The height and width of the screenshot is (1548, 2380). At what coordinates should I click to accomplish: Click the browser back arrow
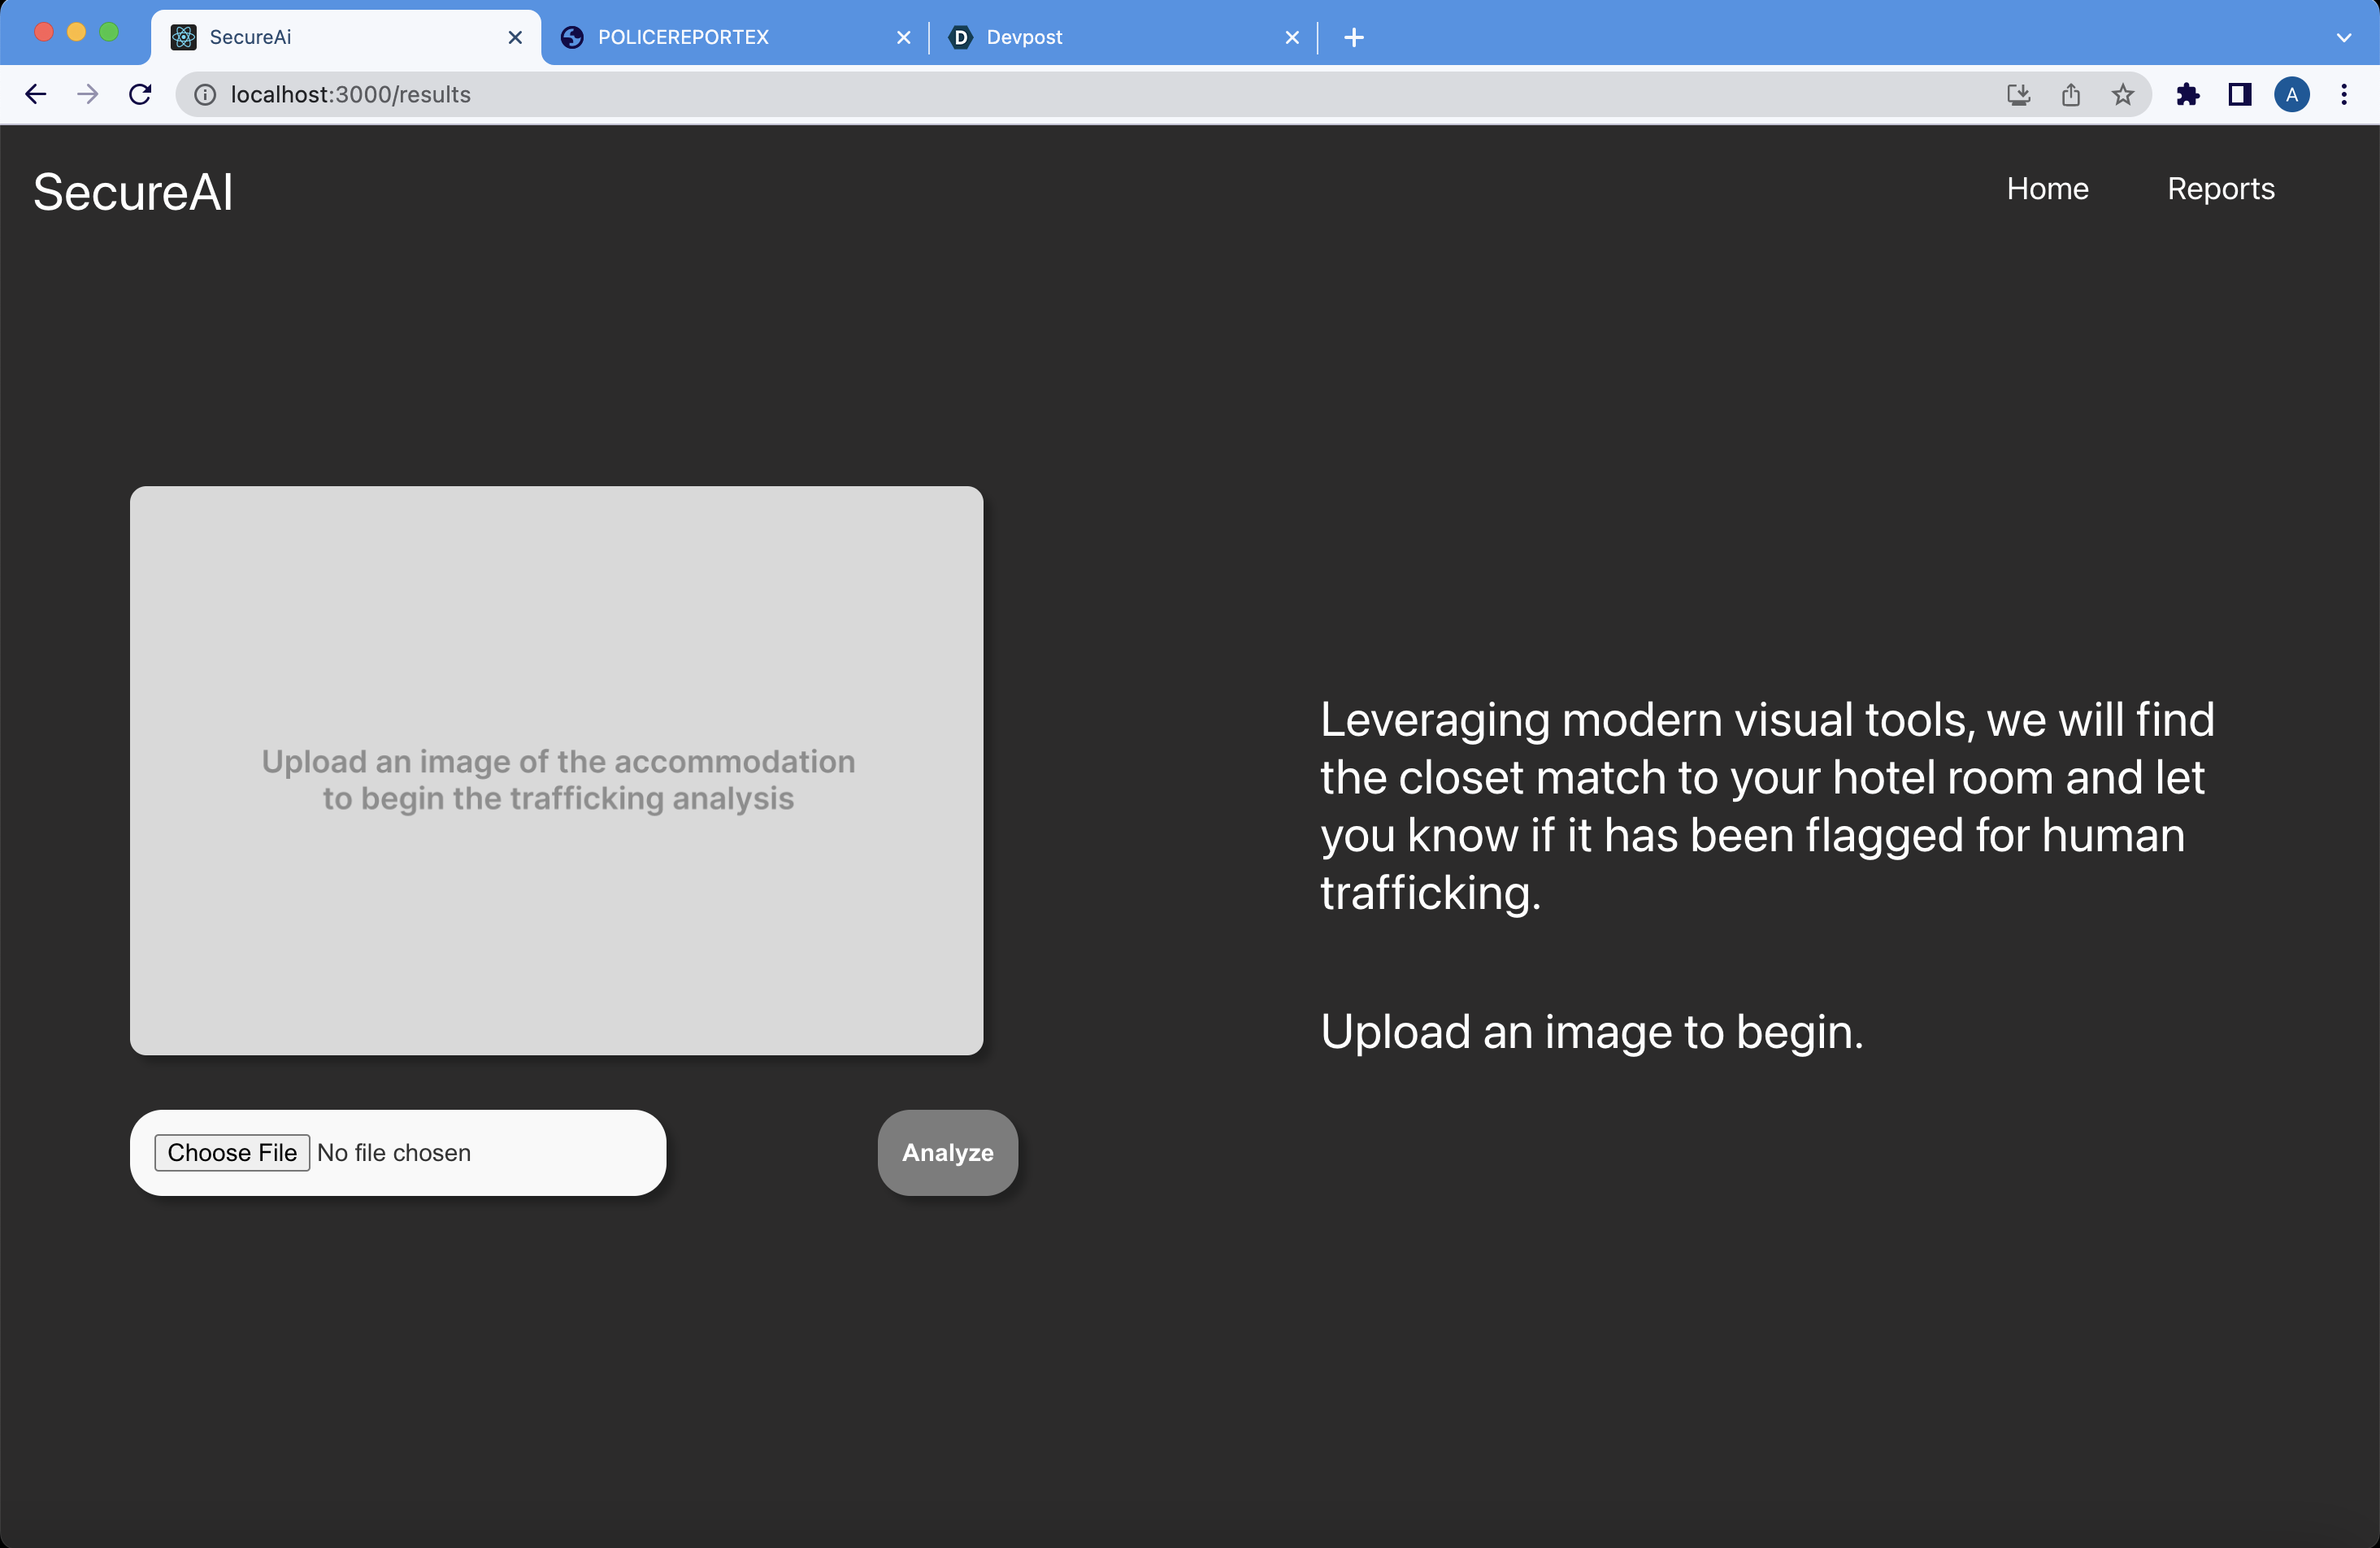point(36,94)
